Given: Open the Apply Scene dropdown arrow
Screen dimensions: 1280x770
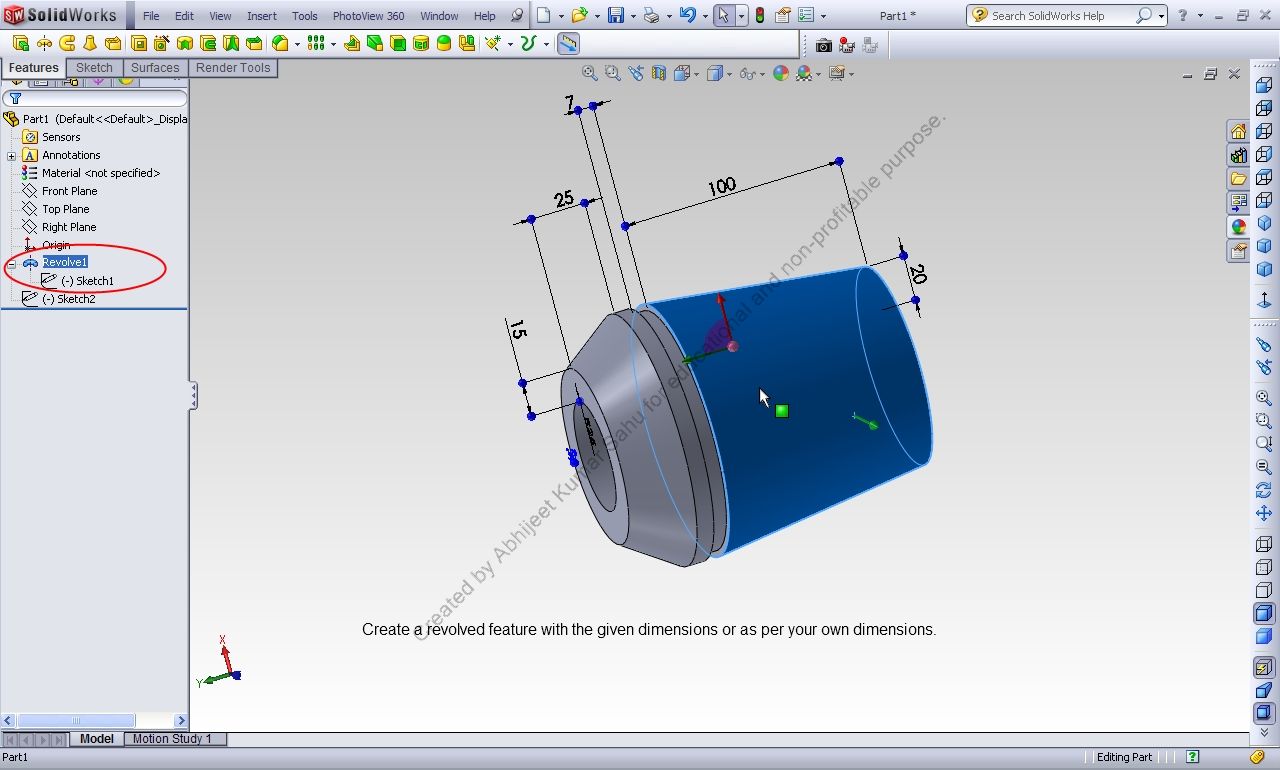Looking at the screenshot, I should pyautogui.click(x=817, y=74).
